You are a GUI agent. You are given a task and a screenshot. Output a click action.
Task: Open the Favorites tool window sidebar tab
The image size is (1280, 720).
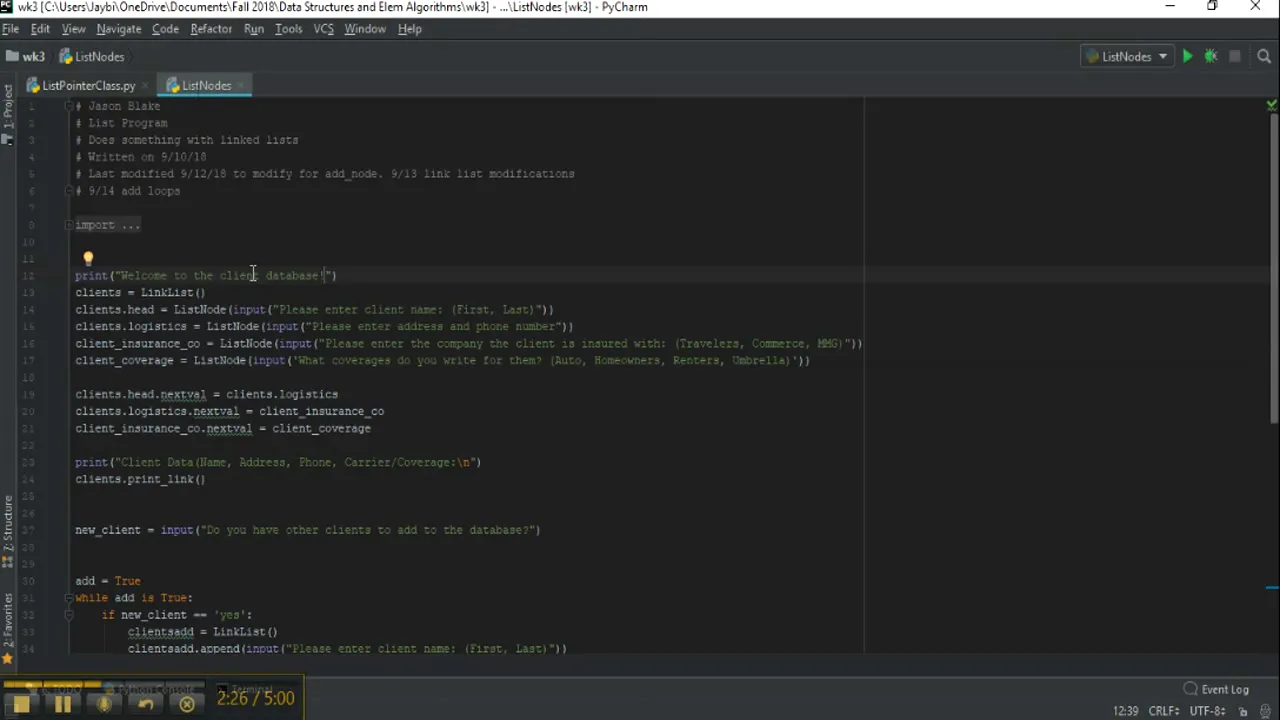7,628
